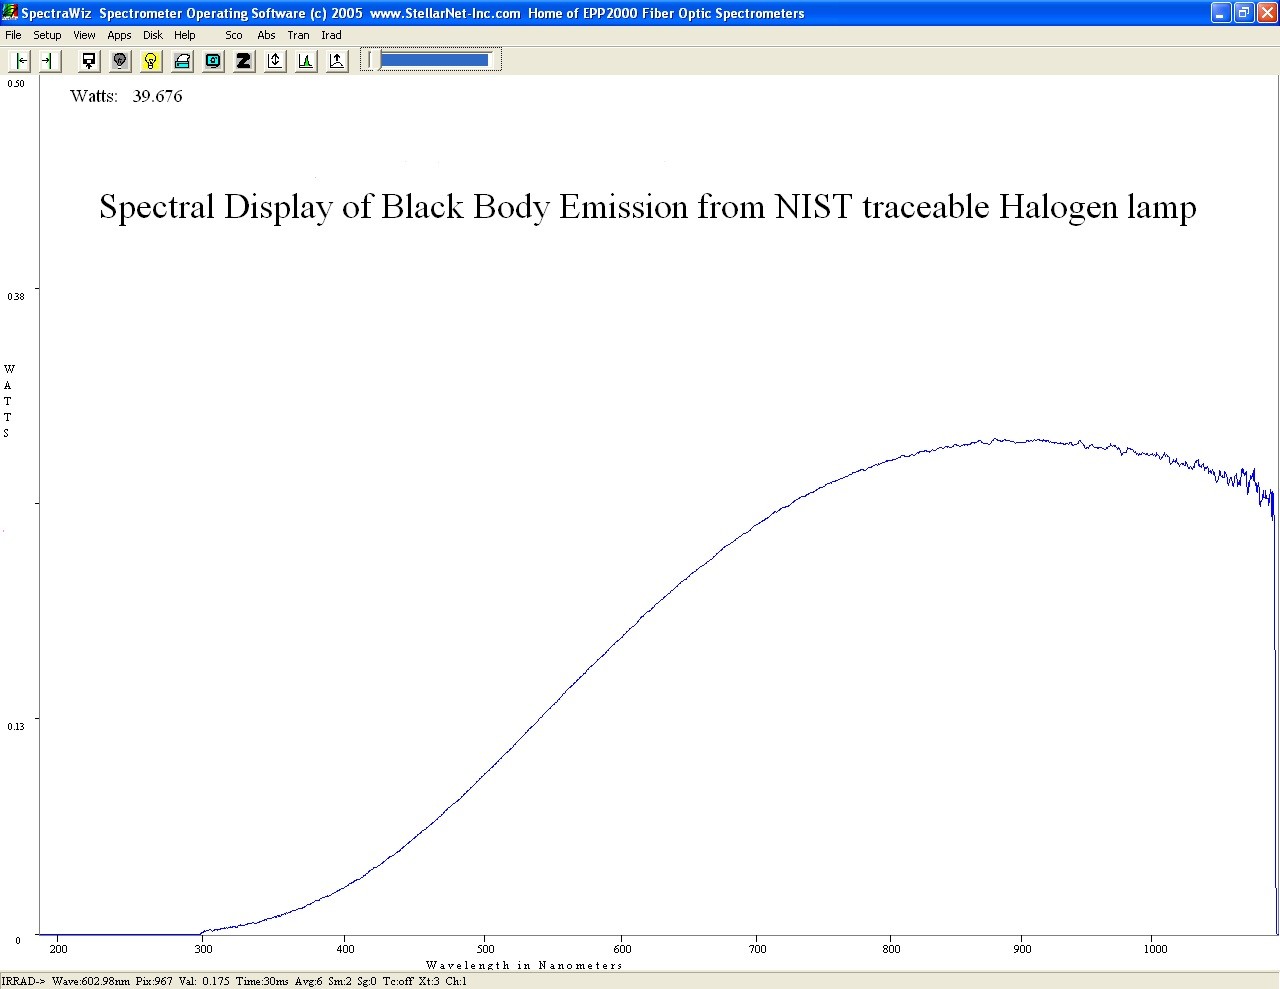Image resolution: width=1280 pixels, height=989 pixels.
Task: Click the save sample spectrum icon
Action: point(89,61)
